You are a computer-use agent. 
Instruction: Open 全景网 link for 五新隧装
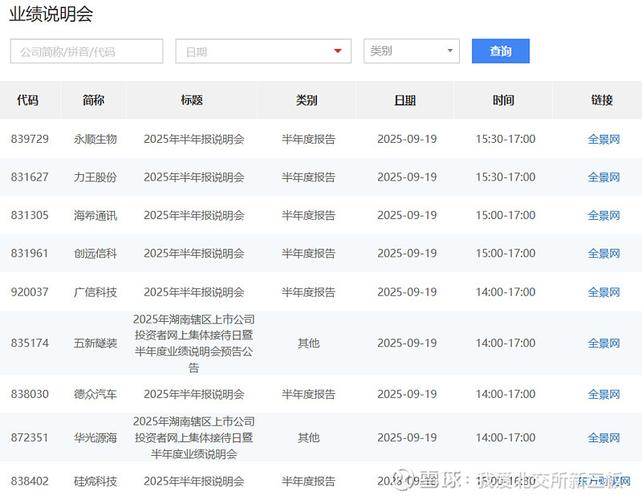tap(603, 343)
